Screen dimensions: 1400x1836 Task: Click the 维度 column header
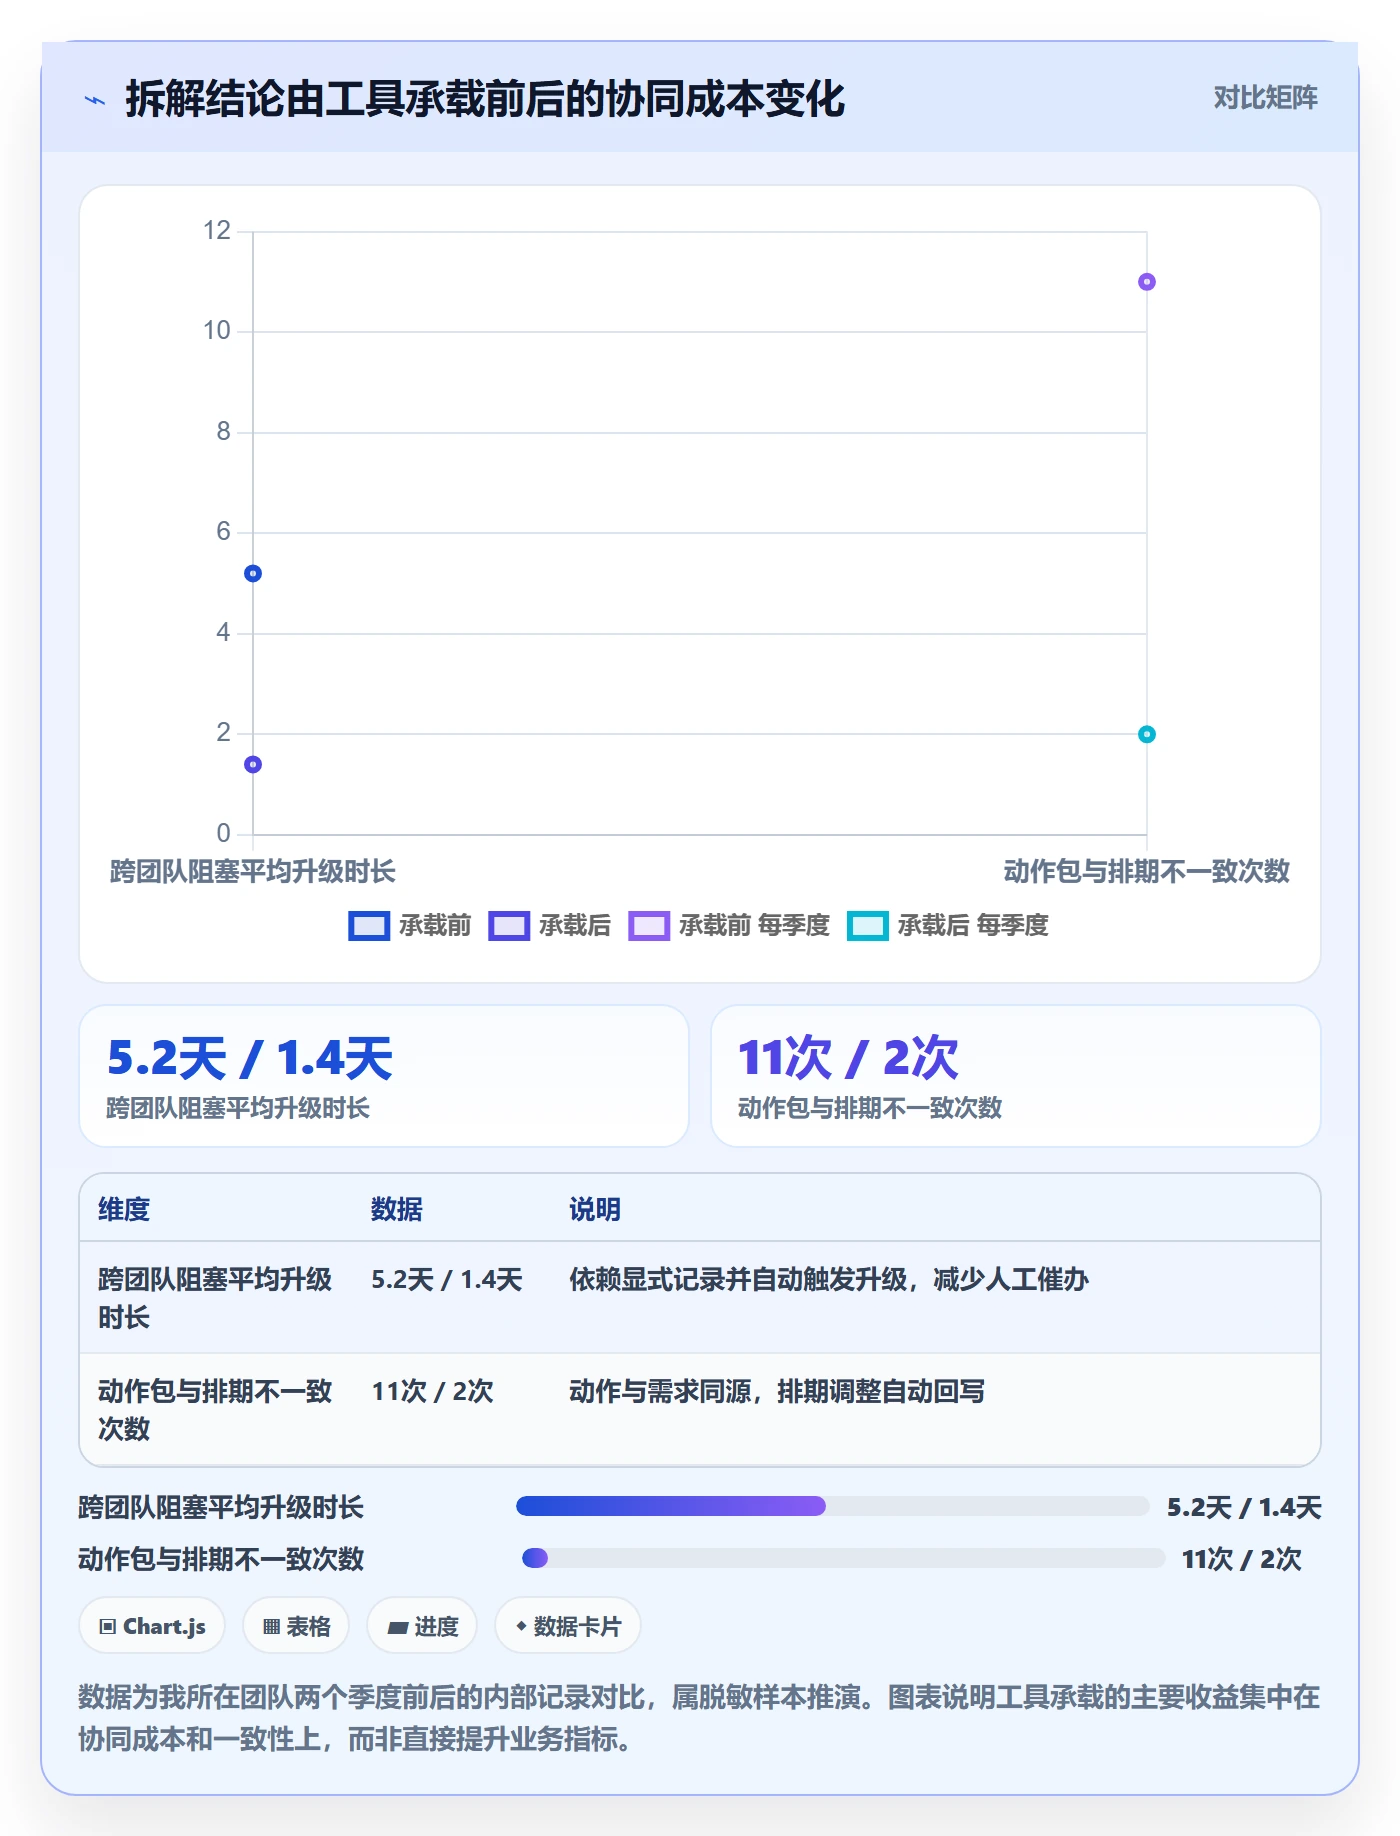coord(124,1209)
